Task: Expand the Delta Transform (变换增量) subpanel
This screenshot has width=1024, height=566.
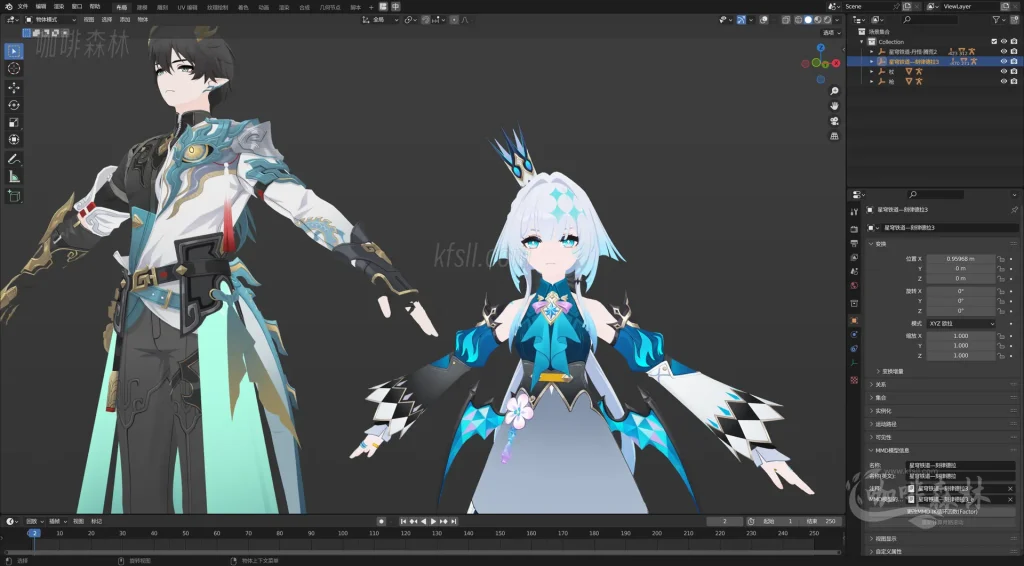Action: pos(891,371)
